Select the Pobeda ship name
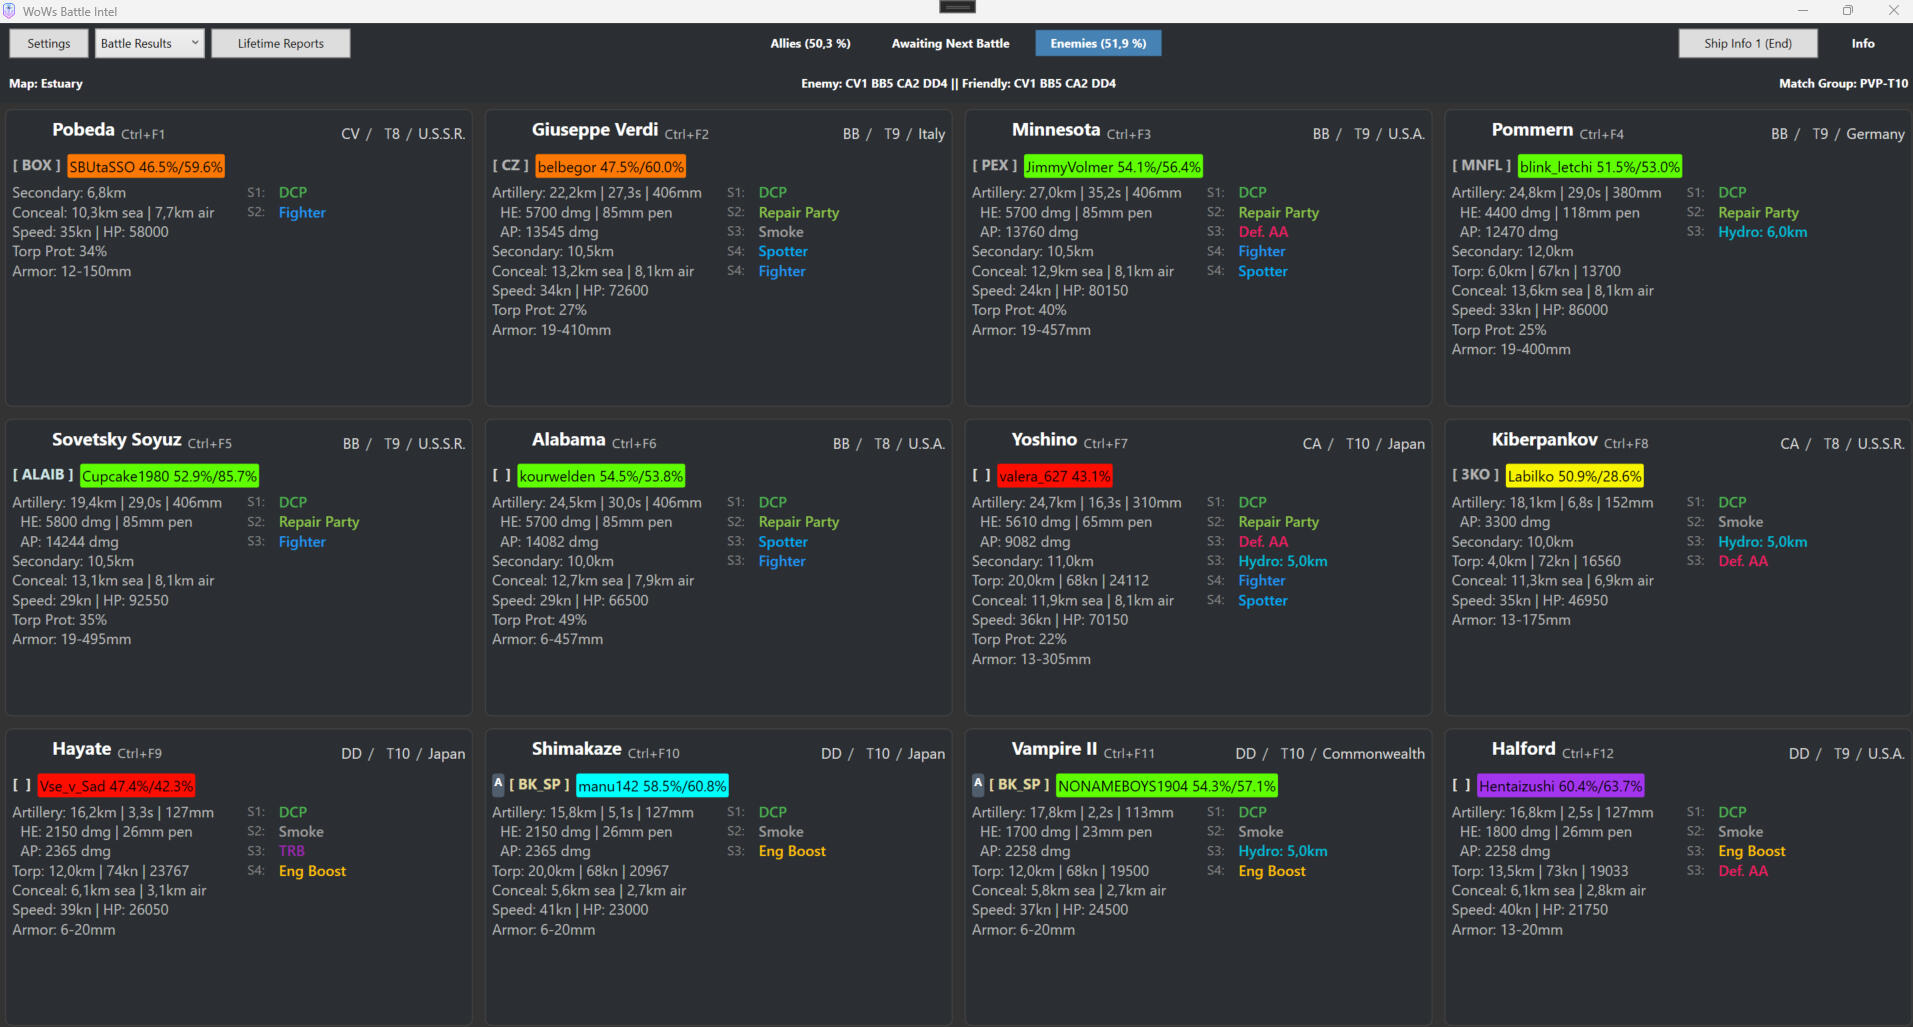The image size is (1913, 1027). coord(83,130)
